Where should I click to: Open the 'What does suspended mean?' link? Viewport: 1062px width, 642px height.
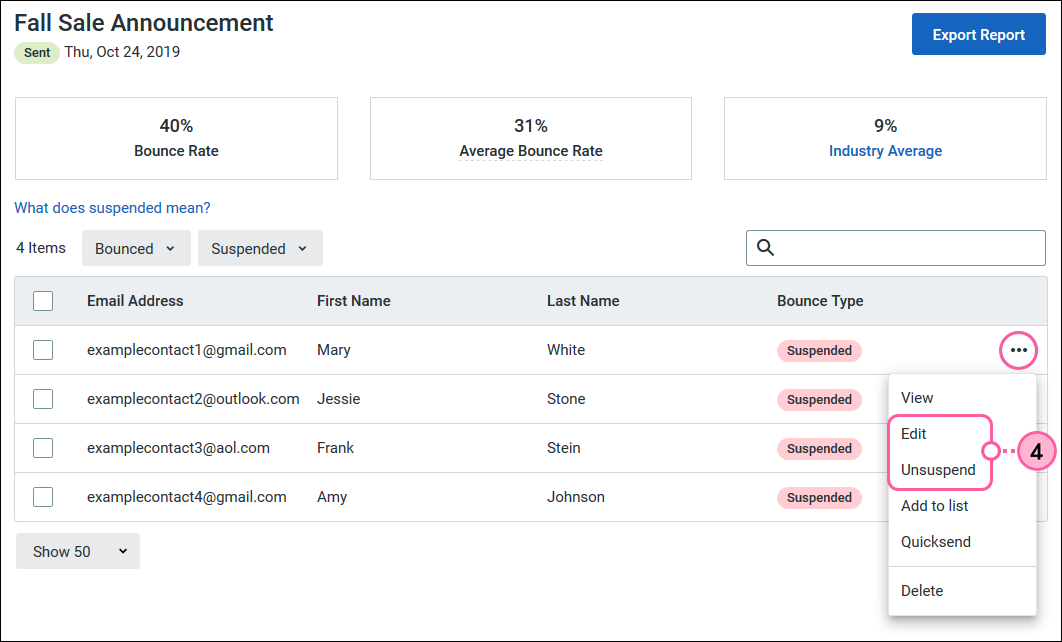tap(112, 208)
